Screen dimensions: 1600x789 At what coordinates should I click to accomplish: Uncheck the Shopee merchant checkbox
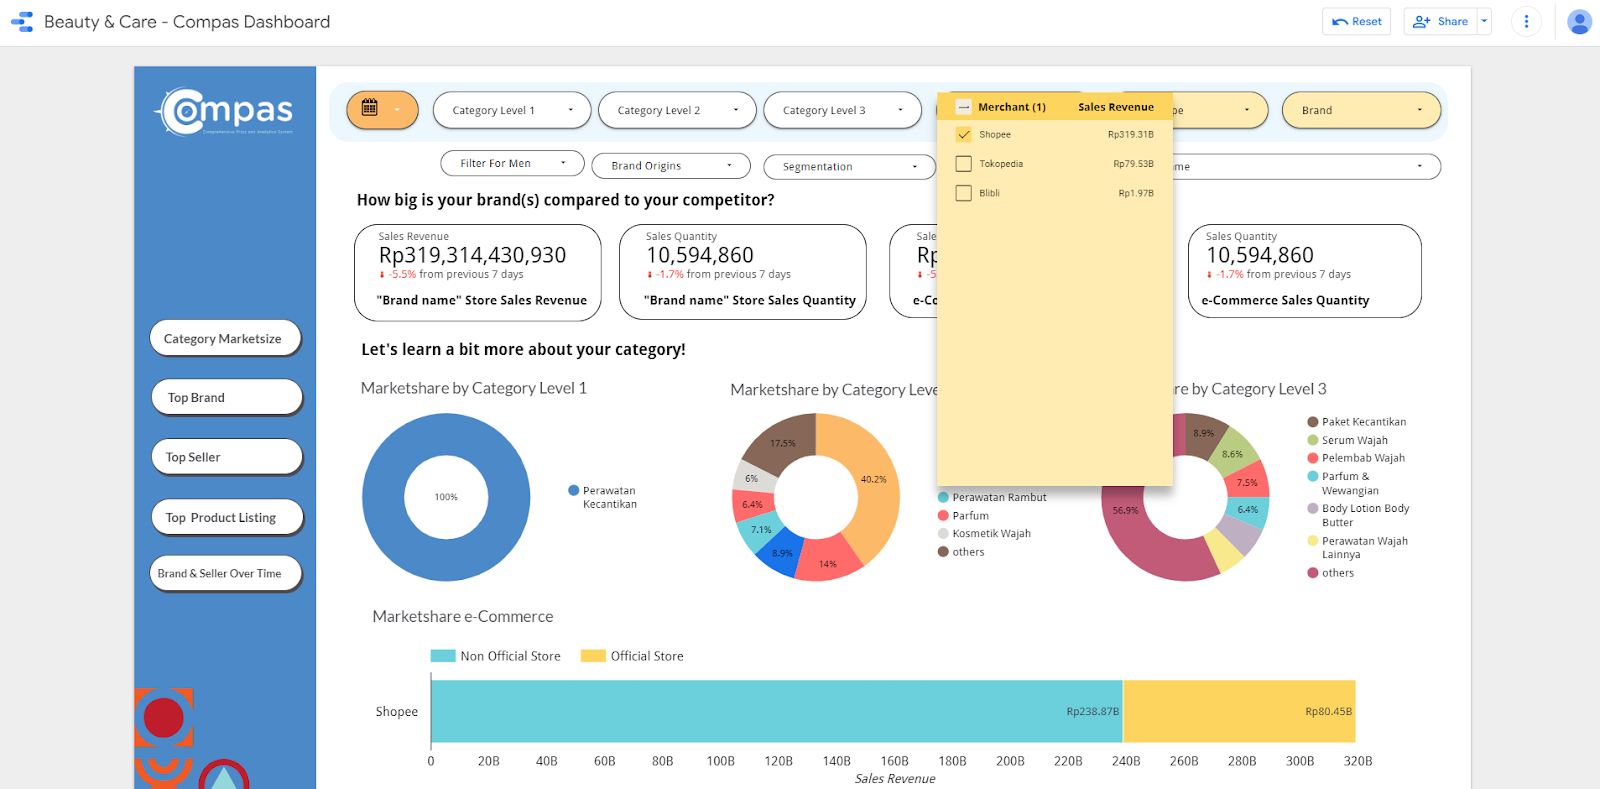[964, 134]
